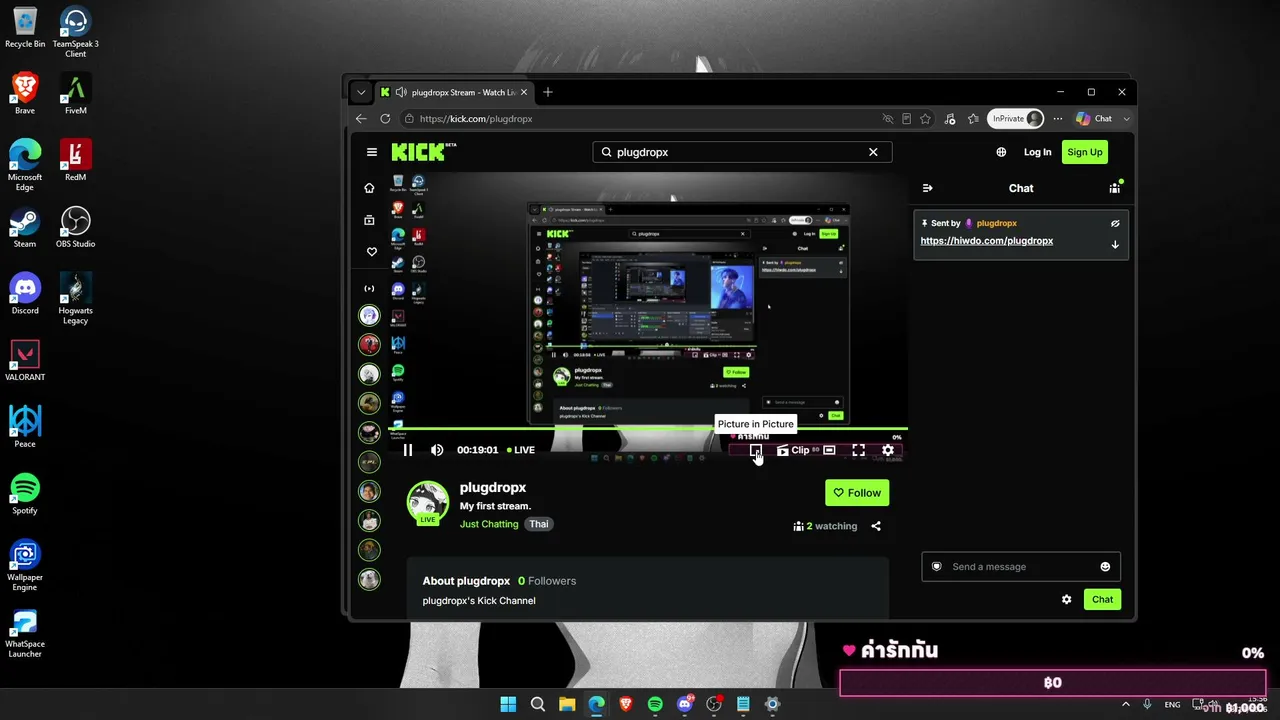This screenshot has height=720, width=1280.
Task: Click the green Sign Up button
Action: coord(1084,152)
